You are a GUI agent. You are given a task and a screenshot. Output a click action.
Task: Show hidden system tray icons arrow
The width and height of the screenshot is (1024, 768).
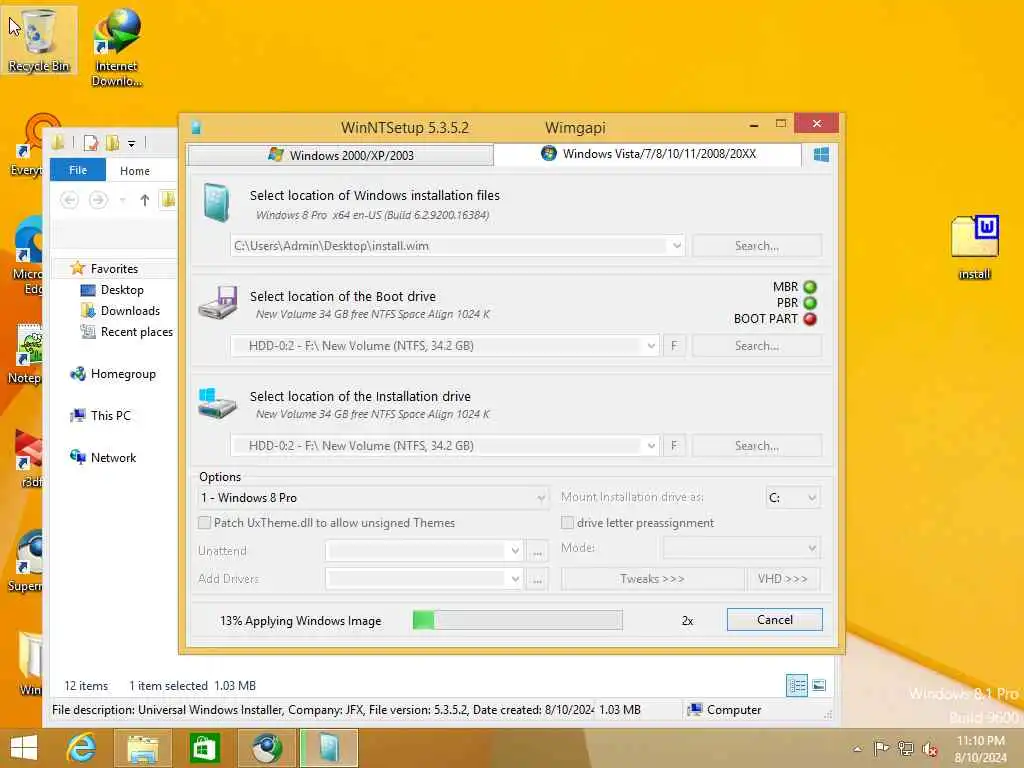[x=857, y=749]
